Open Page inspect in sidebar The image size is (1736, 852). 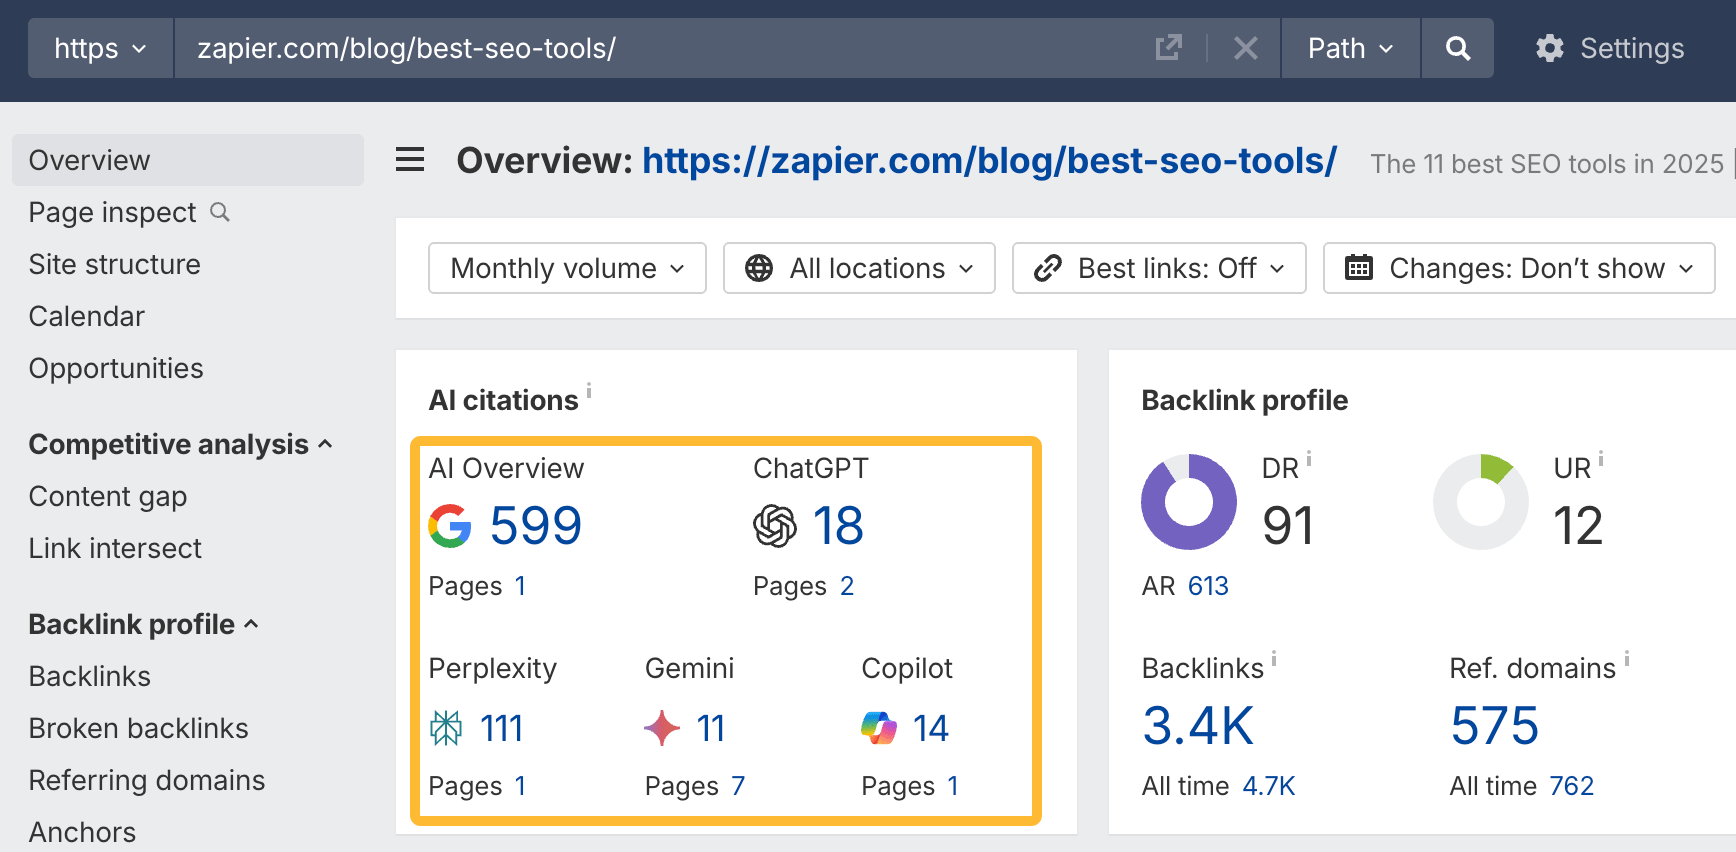pyautogui.click(x=112, y=212)
